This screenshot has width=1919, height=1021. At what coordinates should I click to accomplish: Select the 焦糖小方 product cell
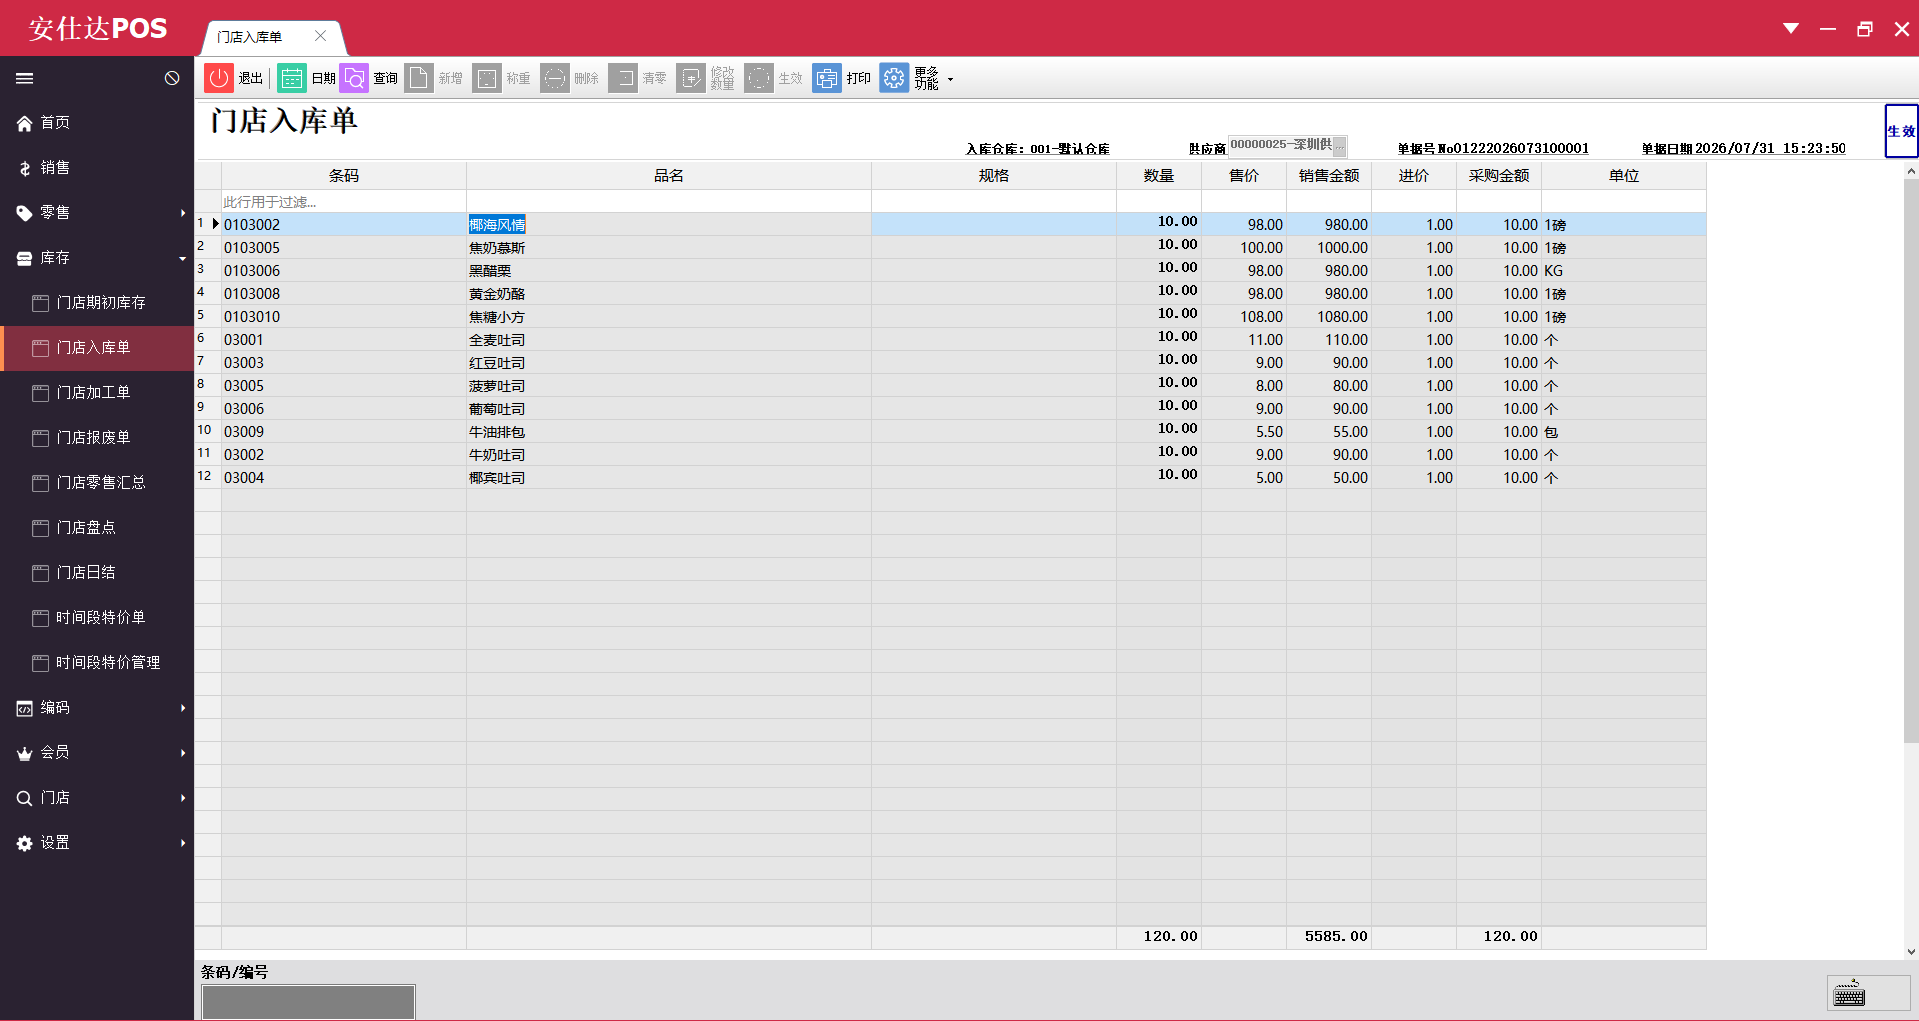pos(669,317)
